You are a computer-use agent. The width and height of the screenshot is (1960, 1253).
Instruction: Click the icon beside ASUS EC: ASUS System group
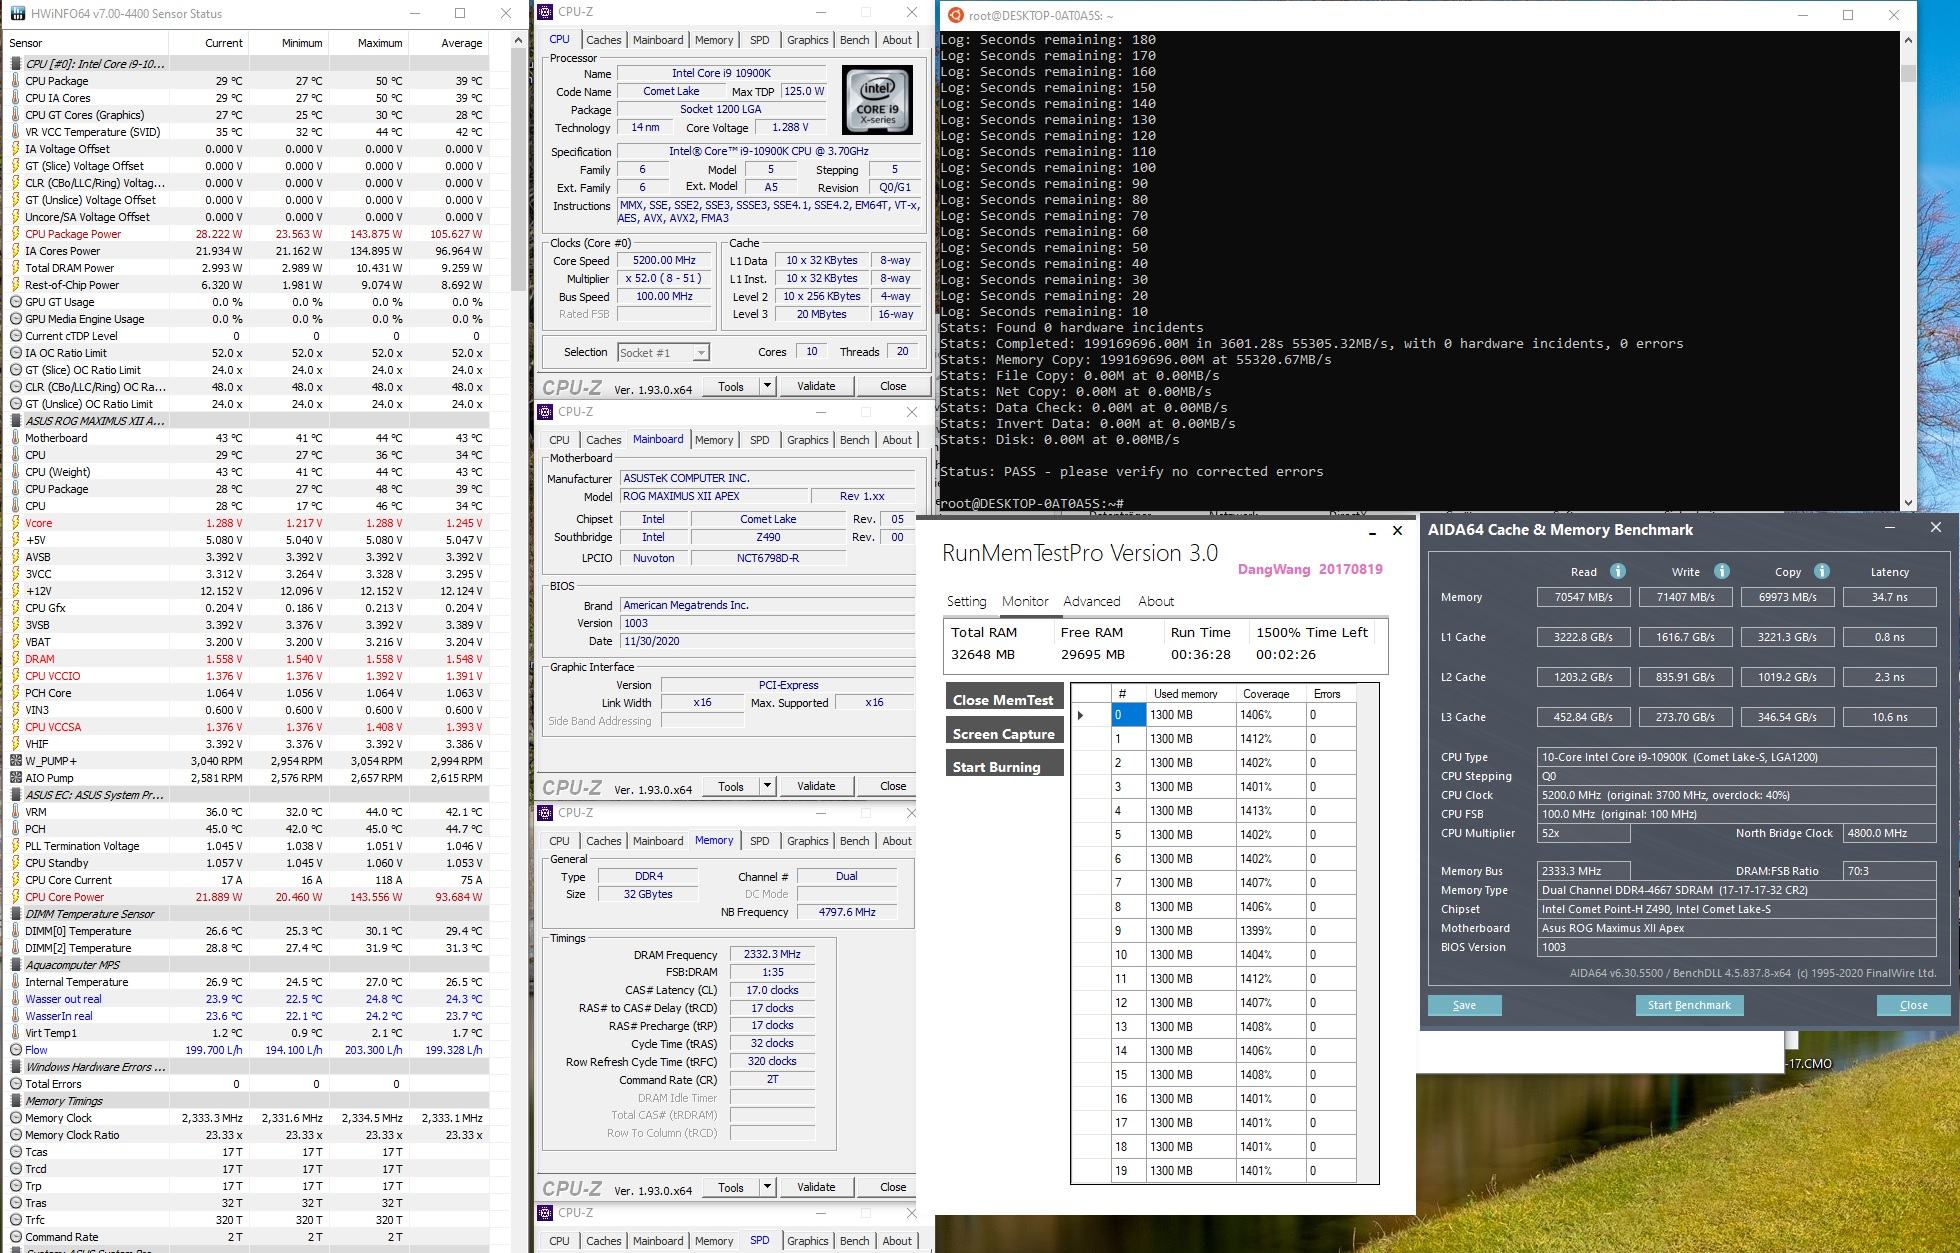pos(15,795)
